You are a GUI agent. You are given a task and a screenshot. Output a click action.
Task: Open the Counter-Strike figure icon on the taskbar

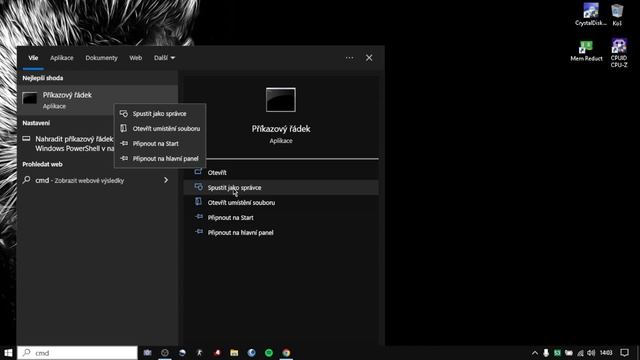click(x=200, y=353)
